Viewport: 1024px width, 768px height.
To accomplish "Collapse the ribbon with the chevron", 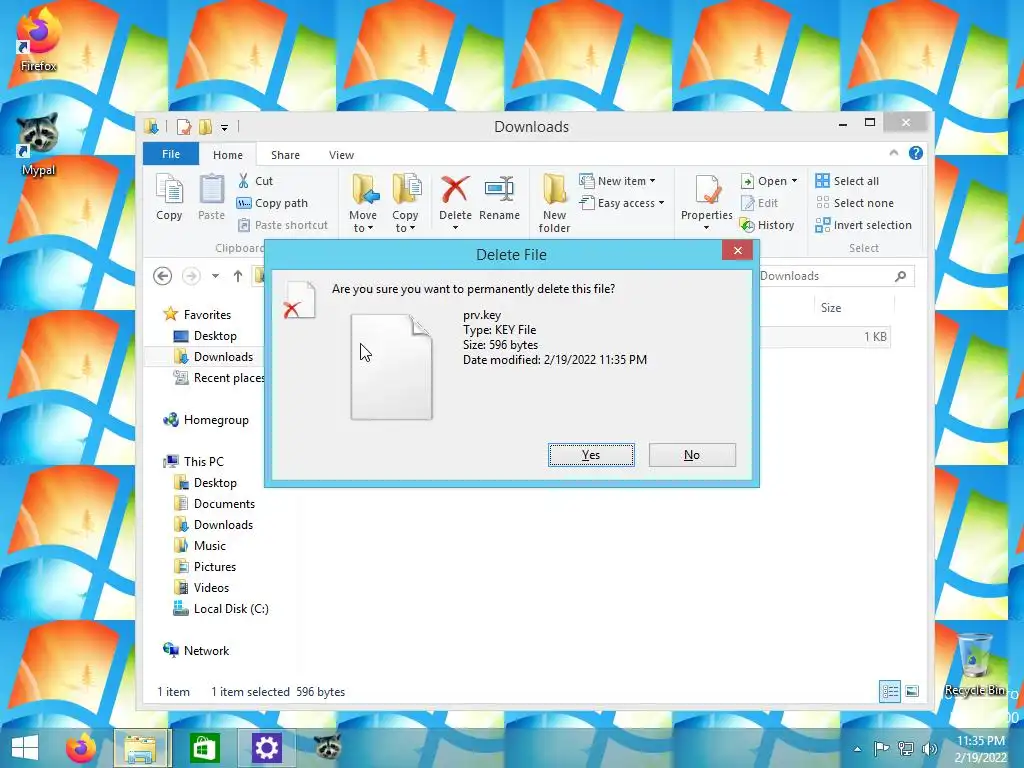I will 893,153.
